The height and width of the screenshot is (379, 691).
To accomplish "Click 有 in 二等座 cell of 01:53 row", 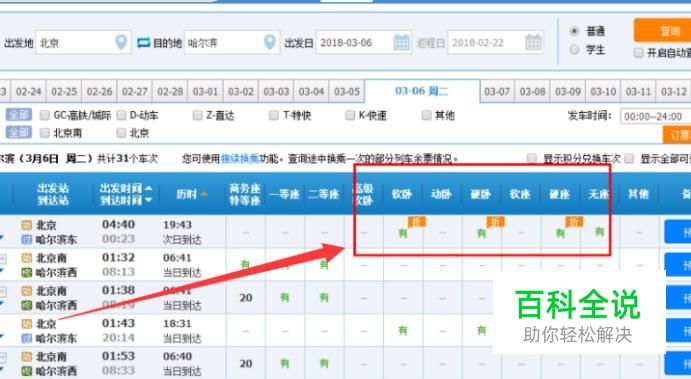I will pyautogui.click(x=324, y=364).
